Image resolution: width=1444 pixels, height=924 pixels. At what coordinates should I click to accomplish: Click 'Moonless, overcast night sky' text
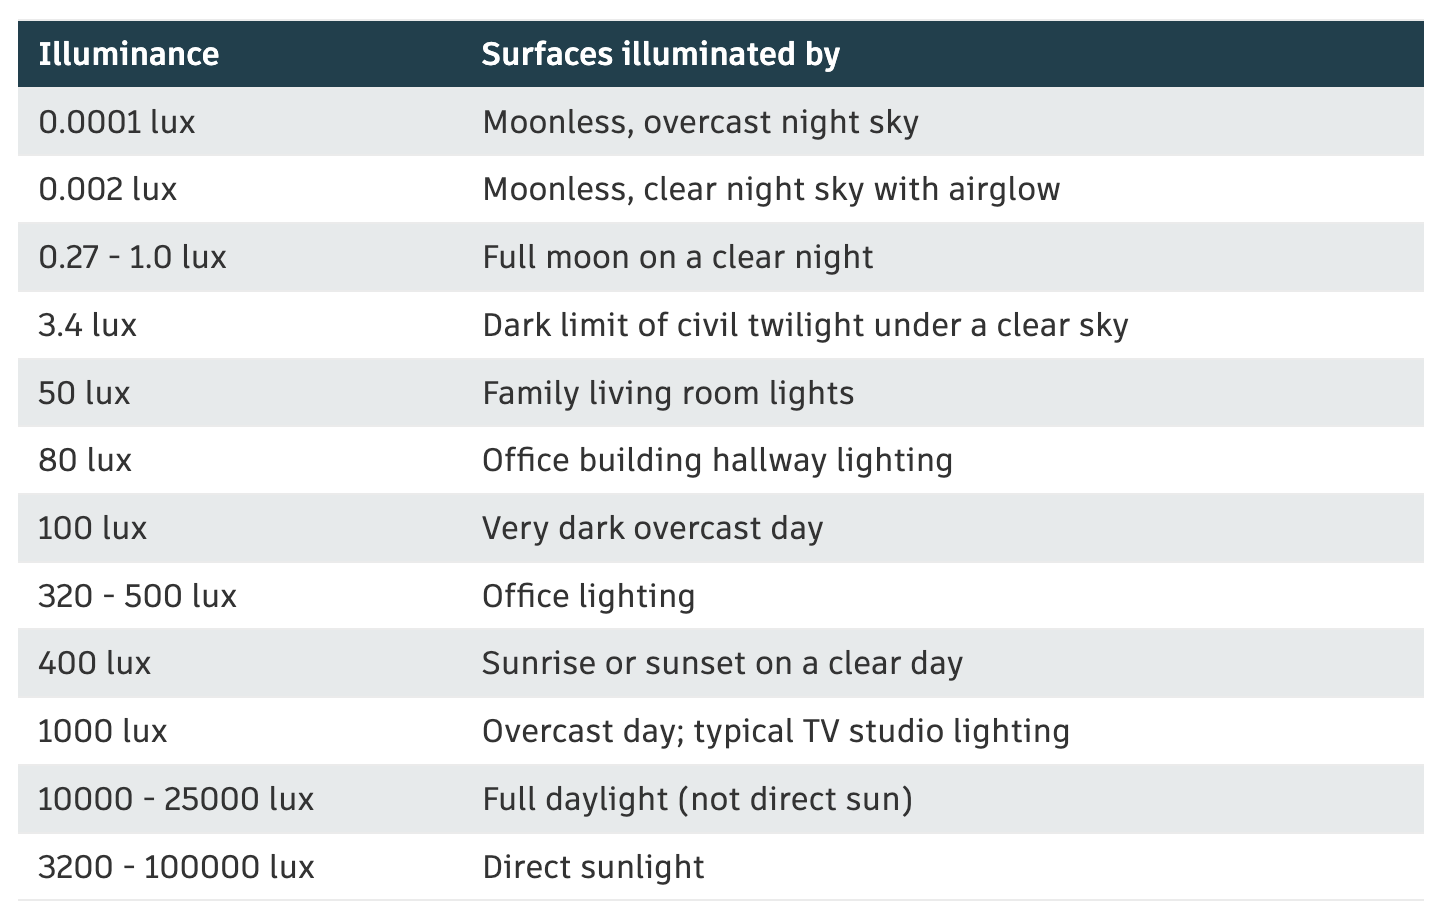click(x=700, y=122)
